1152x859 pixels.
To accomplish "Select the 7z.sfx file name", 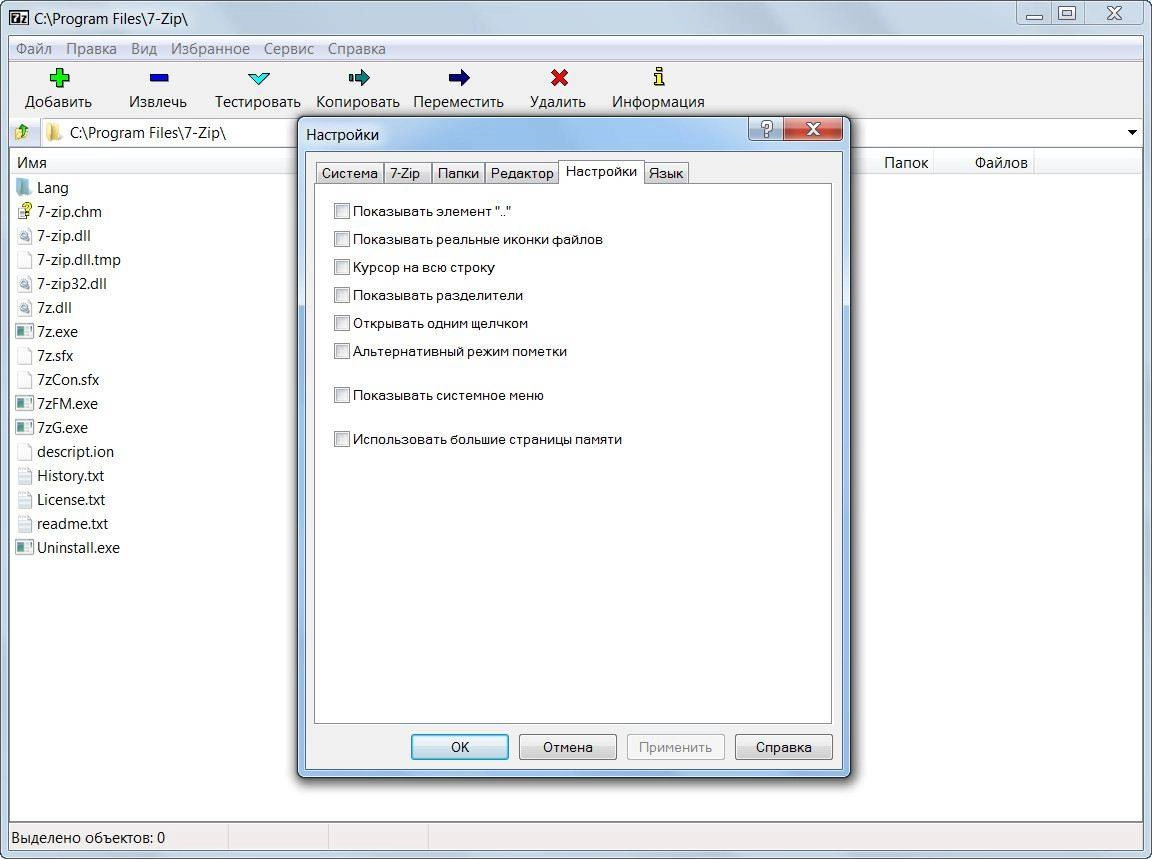I will [x=55, y=356].
